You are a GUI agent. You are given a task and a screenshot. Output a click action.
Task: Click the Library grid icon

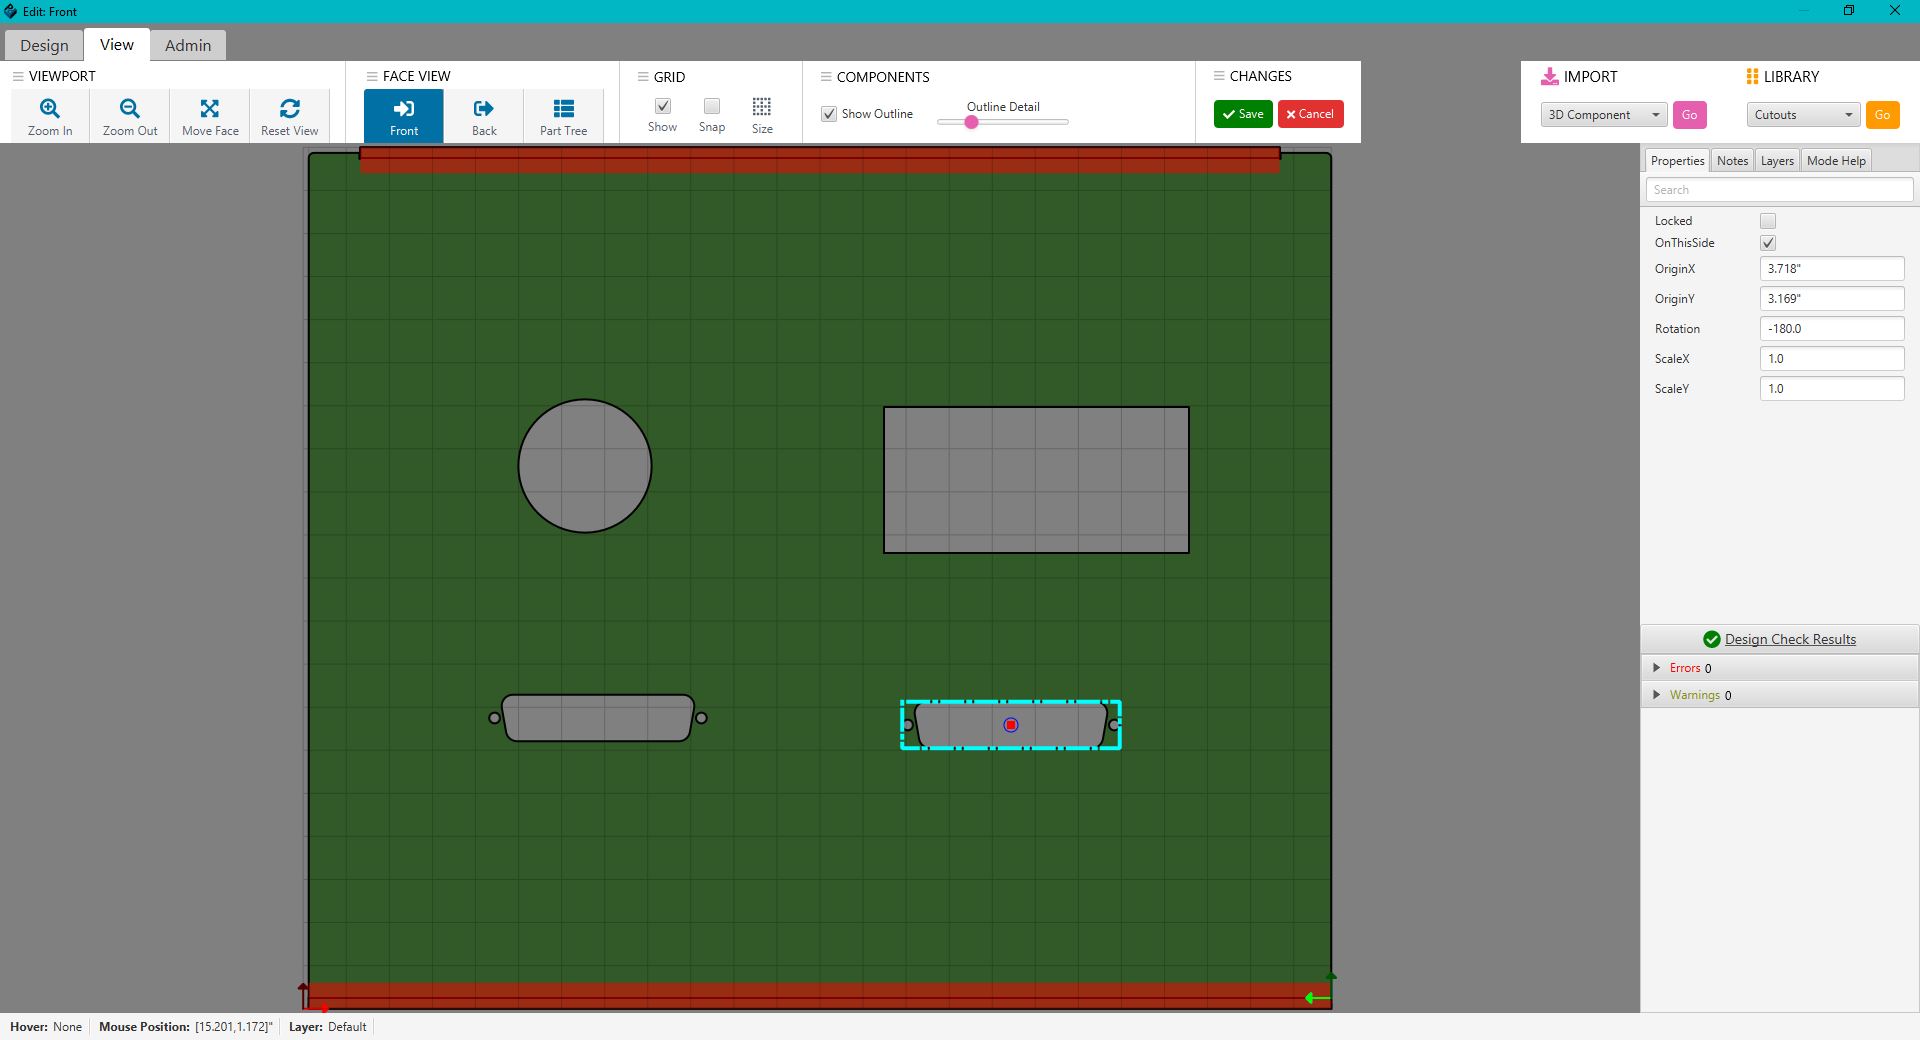(1752, 76)
